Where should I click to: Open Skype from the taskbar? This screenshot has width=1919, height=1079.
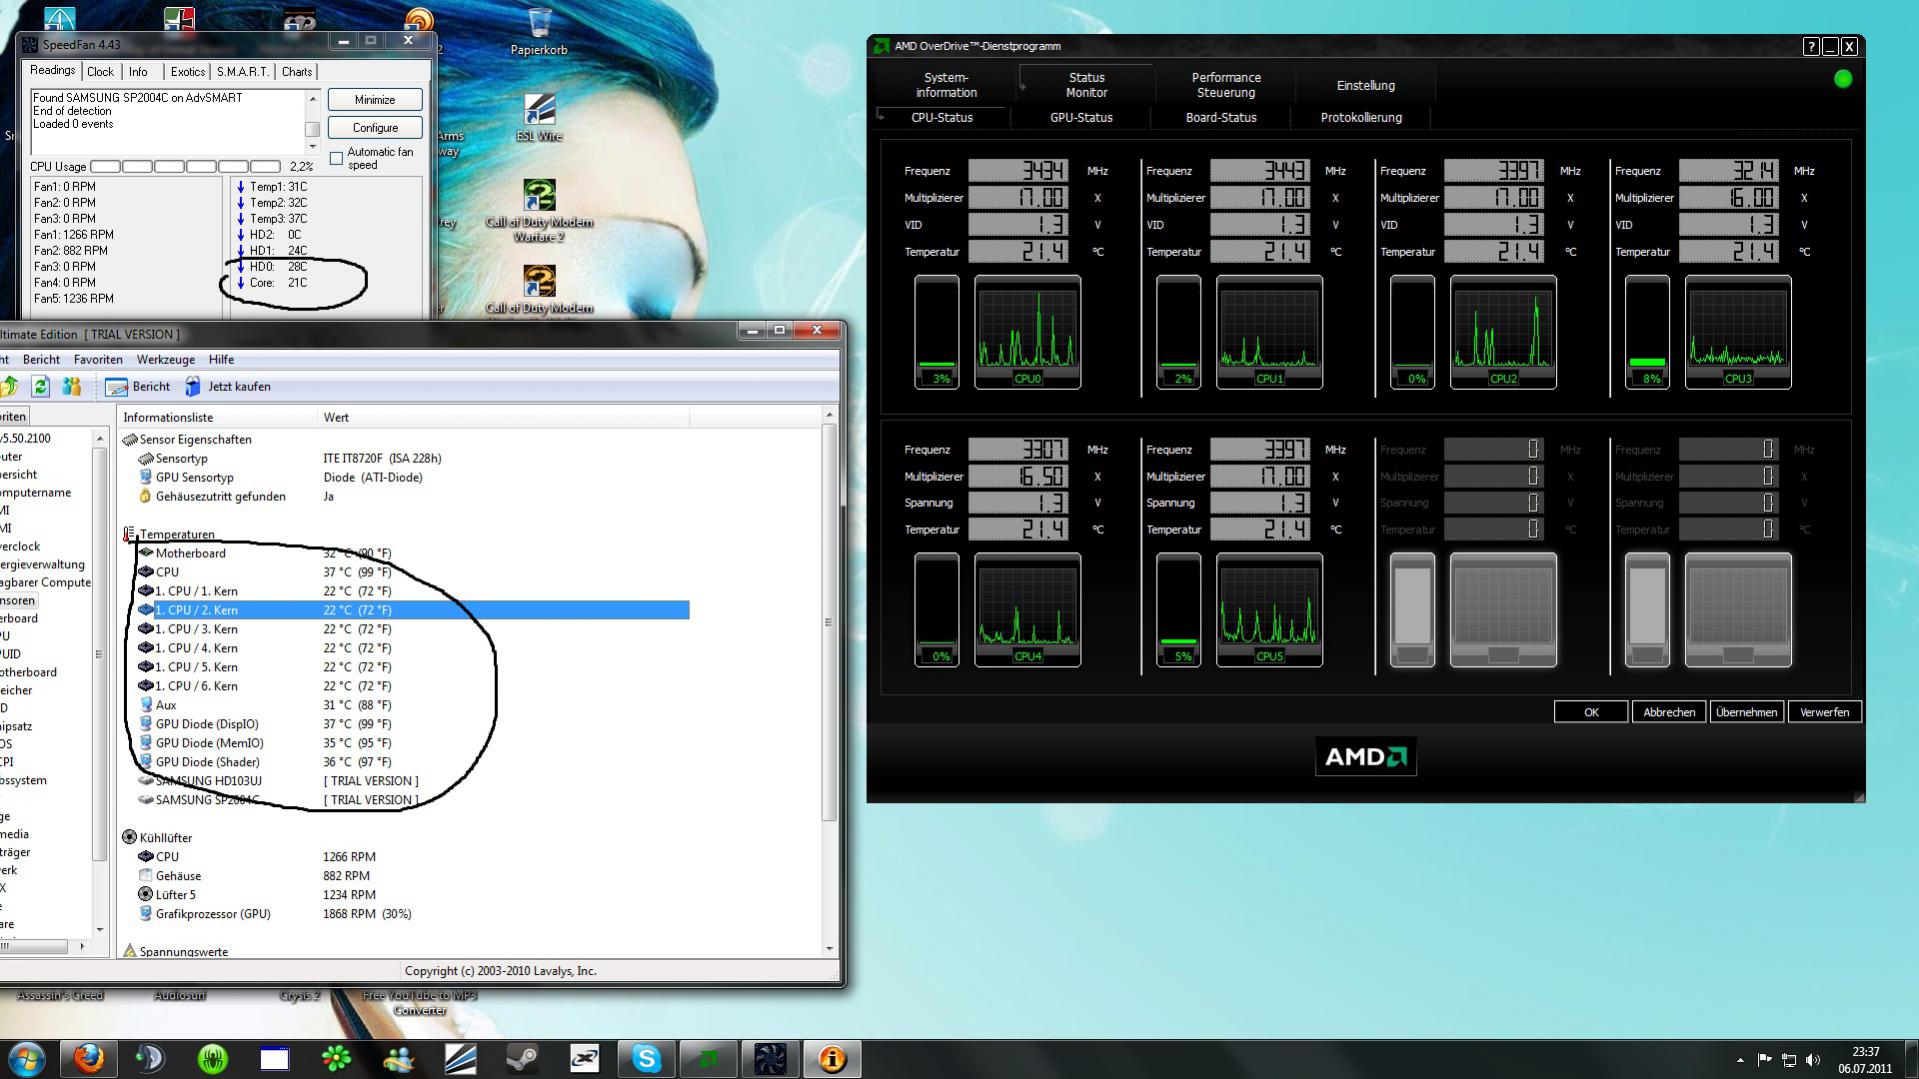[x=647, y=1058]
